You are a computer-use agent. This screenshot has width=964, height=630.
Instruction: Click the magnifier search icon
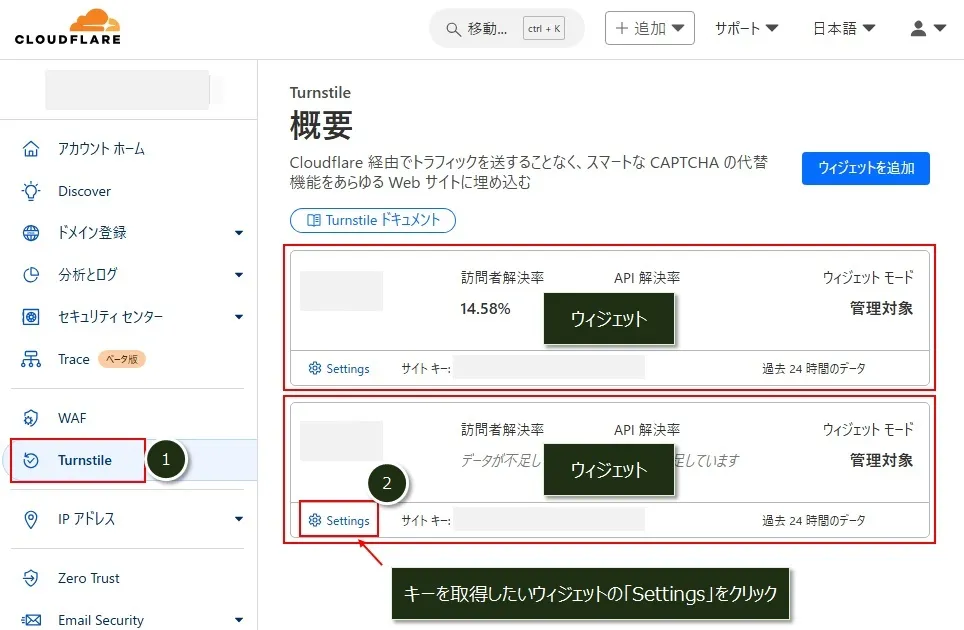(x=453, y=29)
